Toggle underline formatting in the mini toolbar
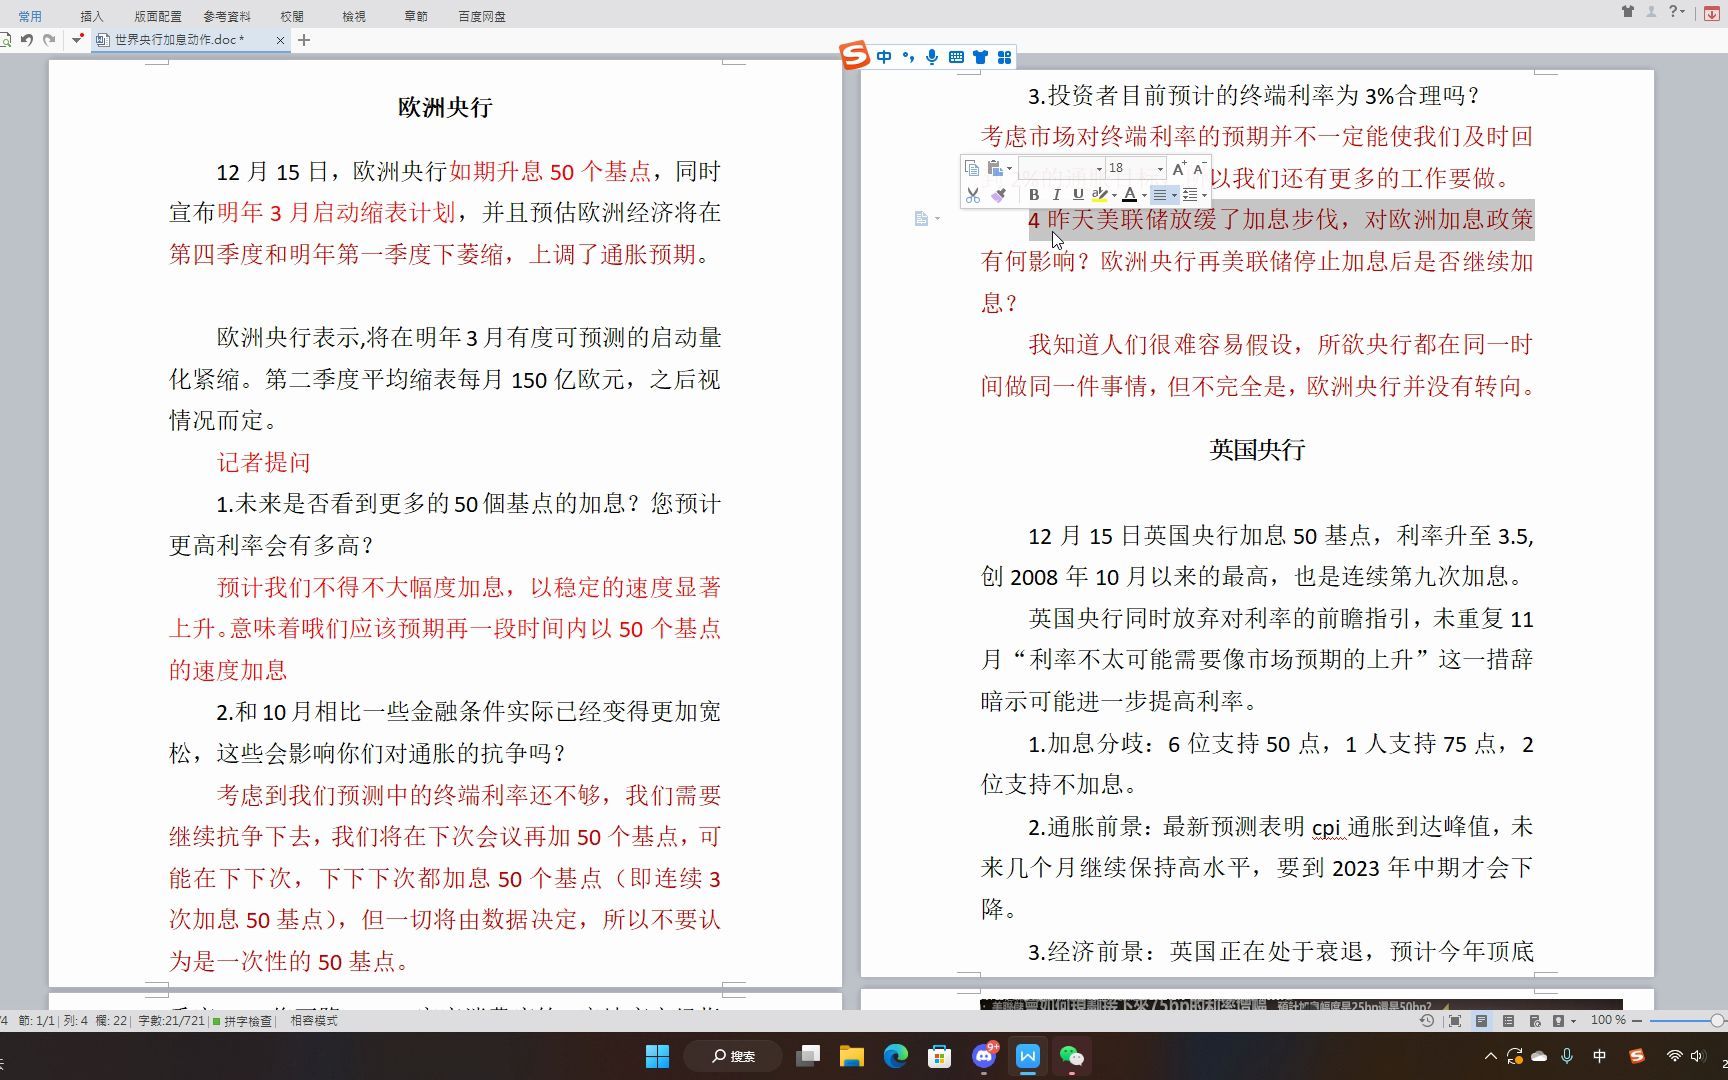This screenshot has width=1728, height=1080. (1077, 195)
